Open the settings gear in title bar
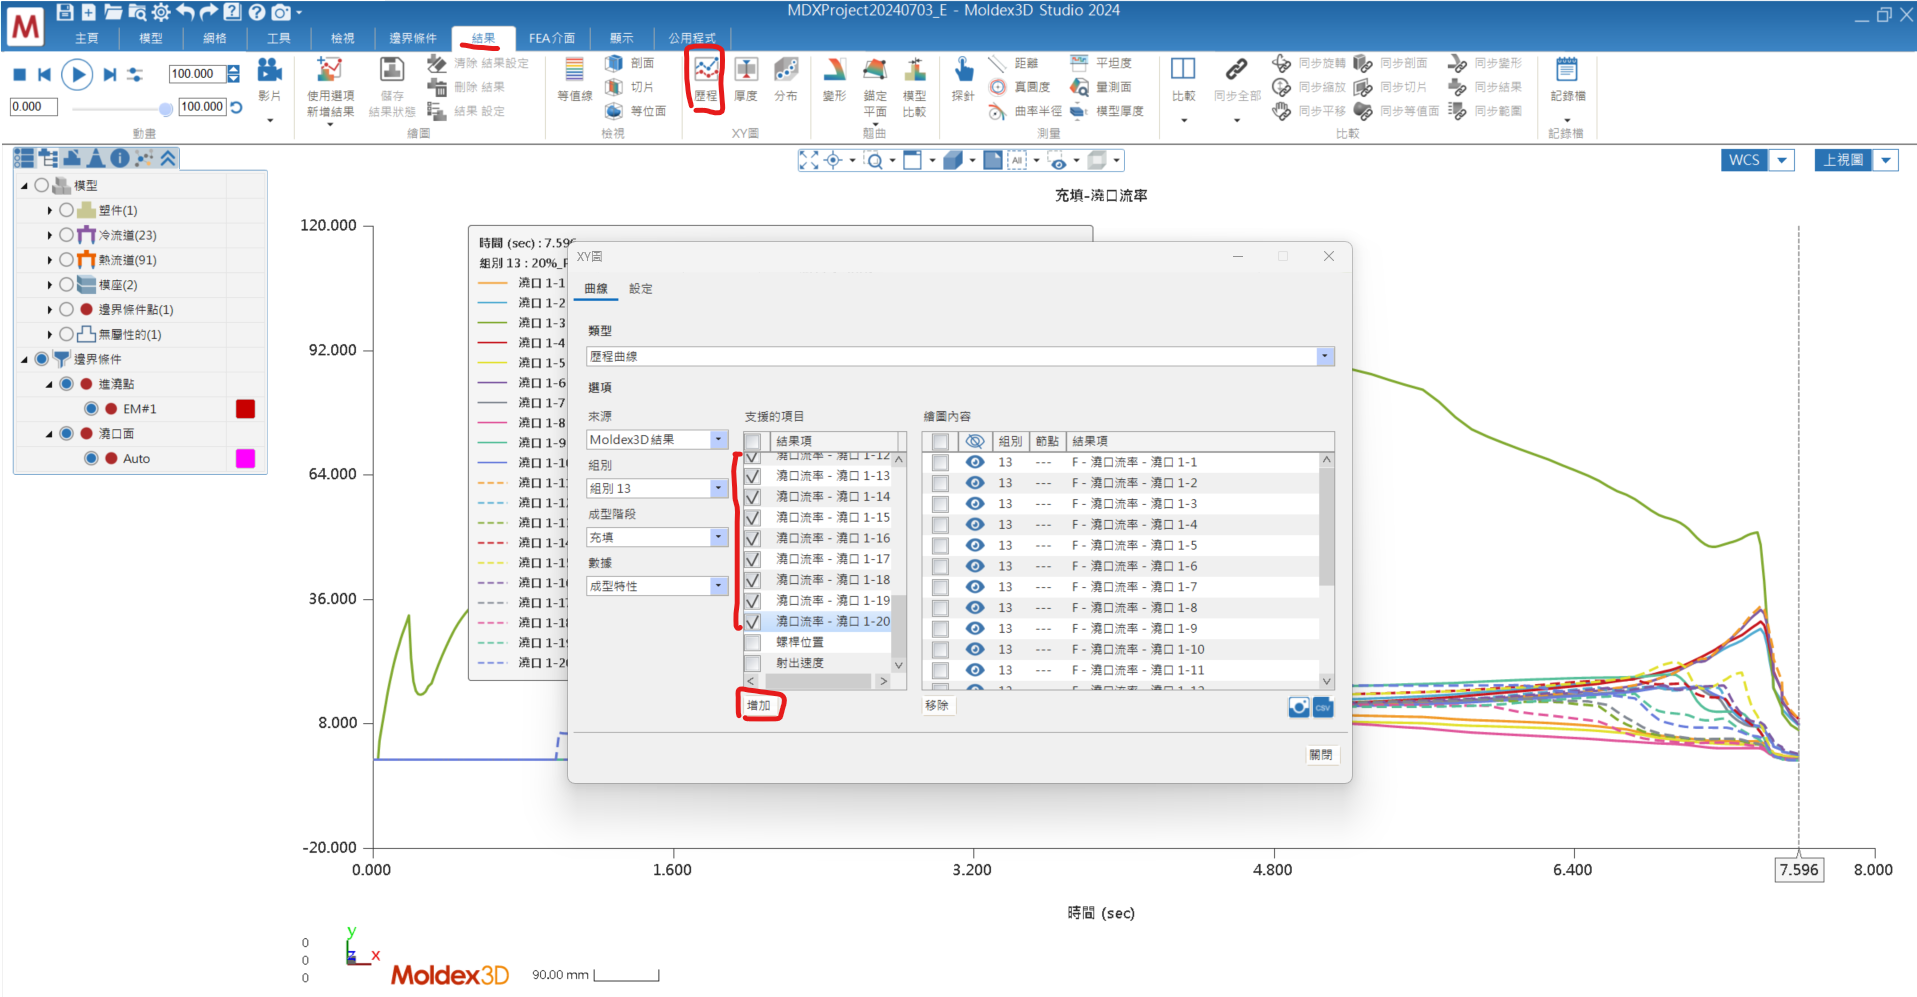The height and width of the screenshot is (997, 1917). (x=161, y=12)
